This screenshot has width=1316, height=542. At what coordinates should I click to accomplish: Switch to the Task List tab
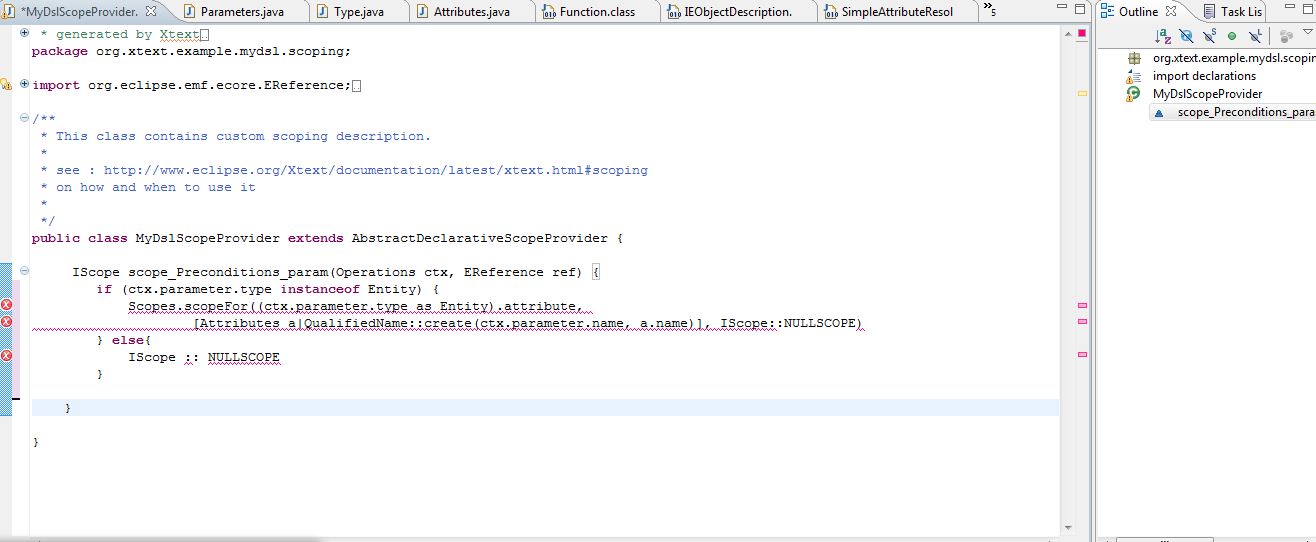pyautogui.click(x=1240, y=12)
